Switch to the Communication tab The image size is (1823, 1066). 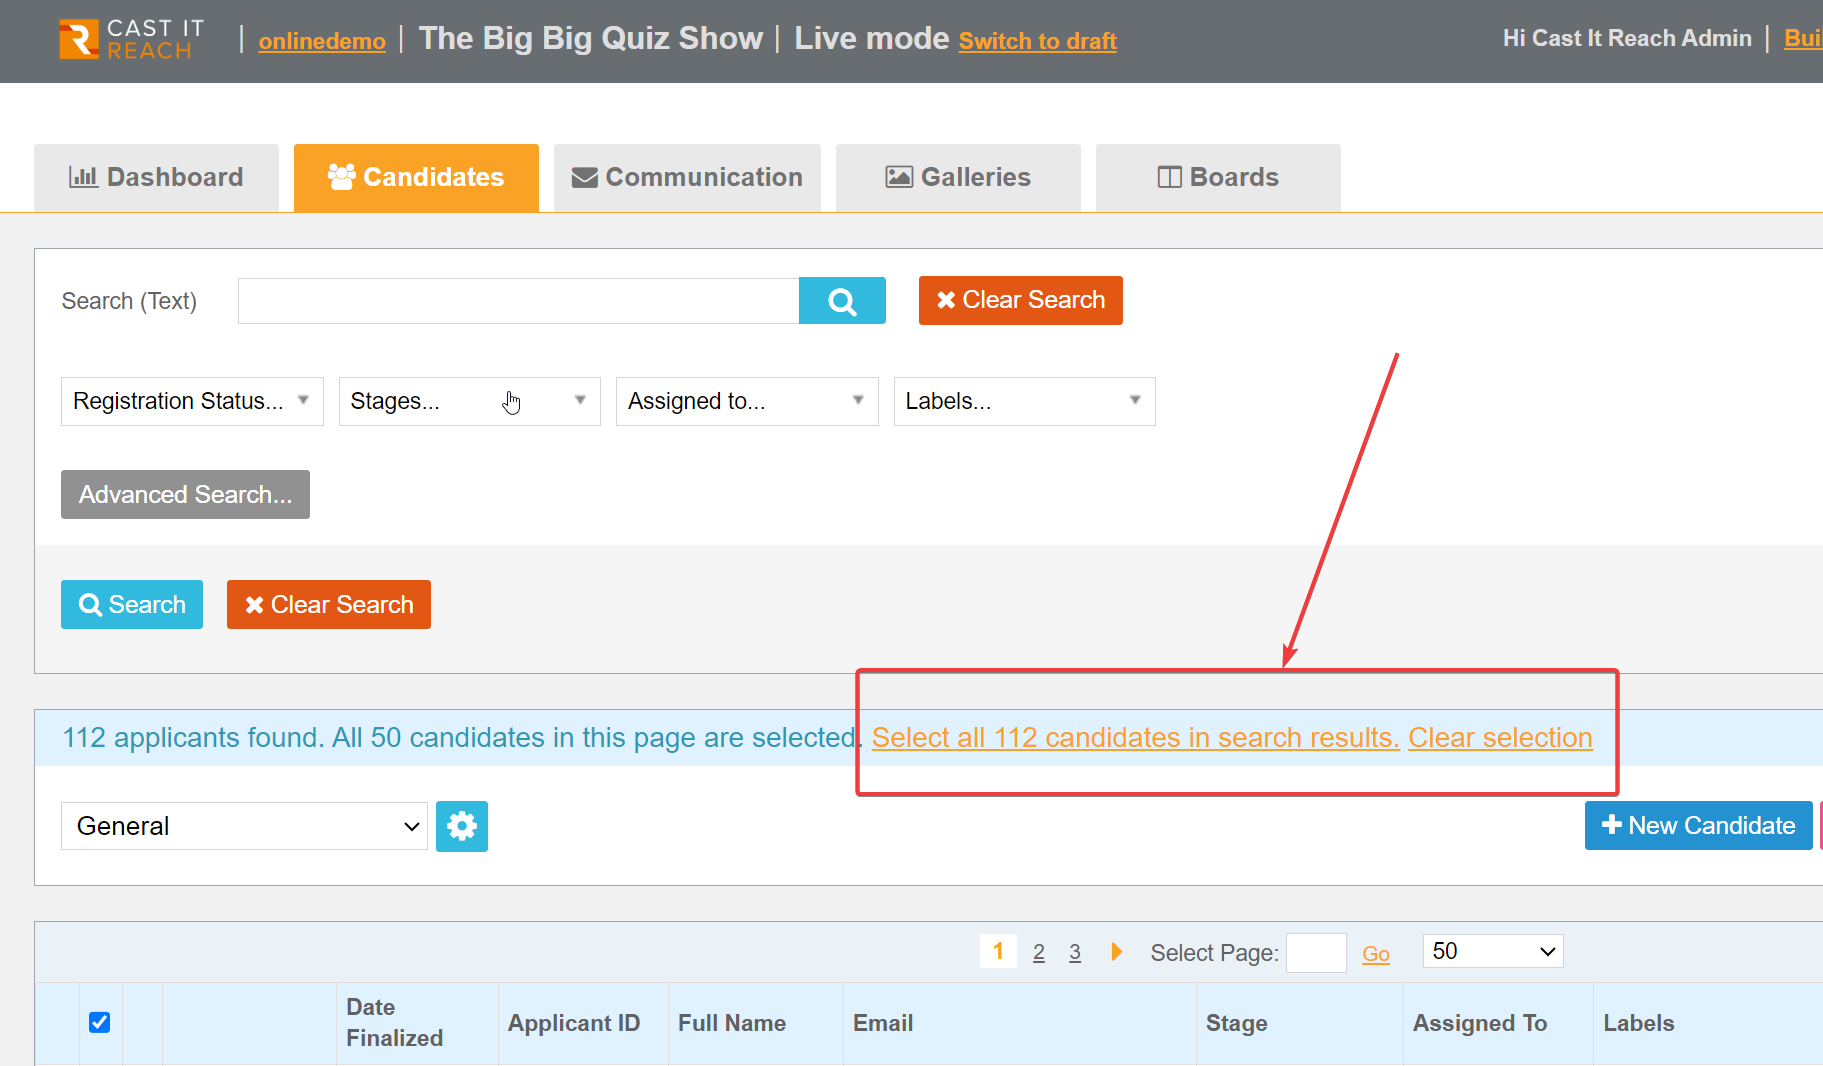687,177
